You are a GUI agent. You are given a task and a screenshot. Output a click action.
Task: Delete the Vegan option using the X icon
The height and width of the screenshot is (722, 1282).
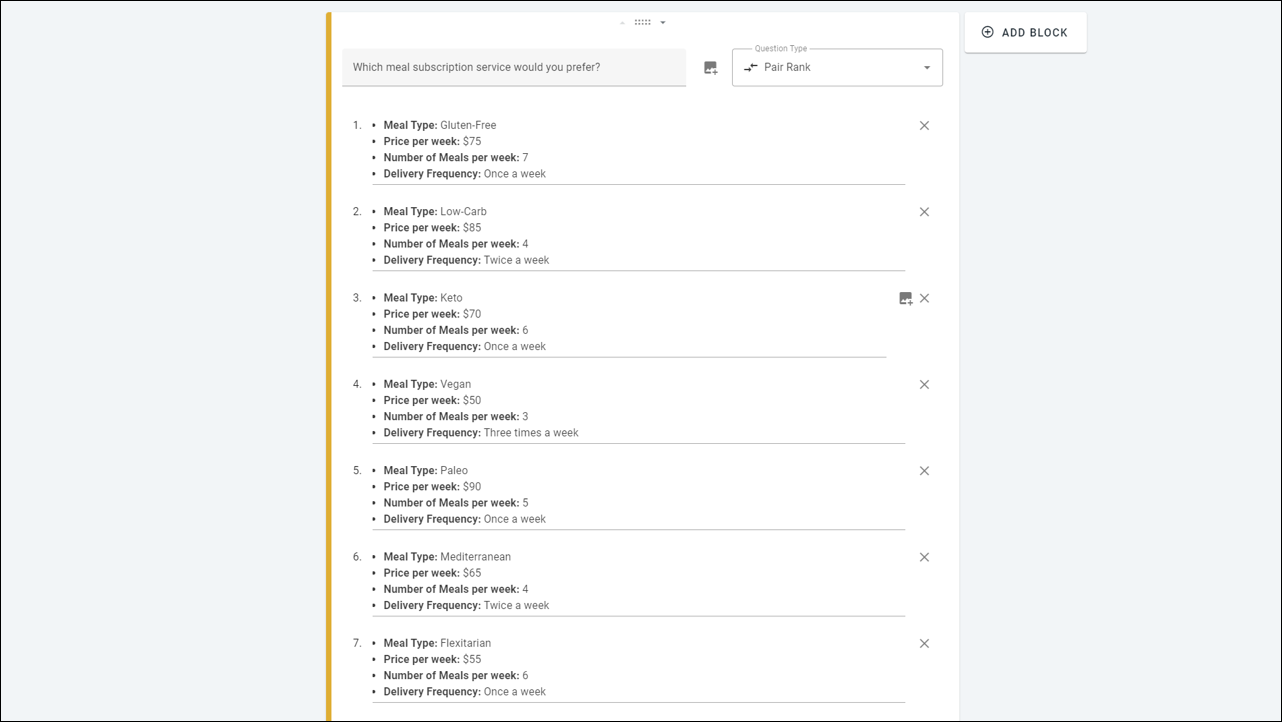pos(924,385)
